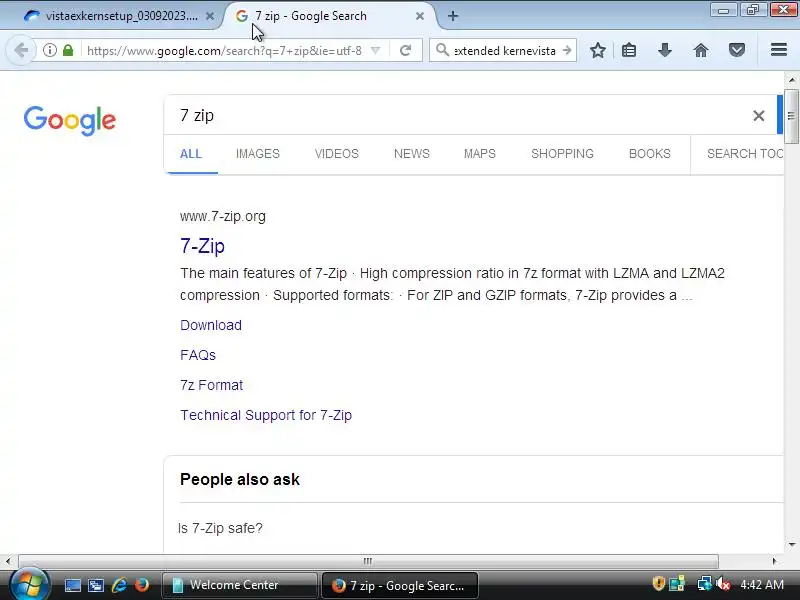The width and height of the screenshot is (800, 600).
Task: Click the taskbar clock 4:42 AM
Action: point(762,584)
